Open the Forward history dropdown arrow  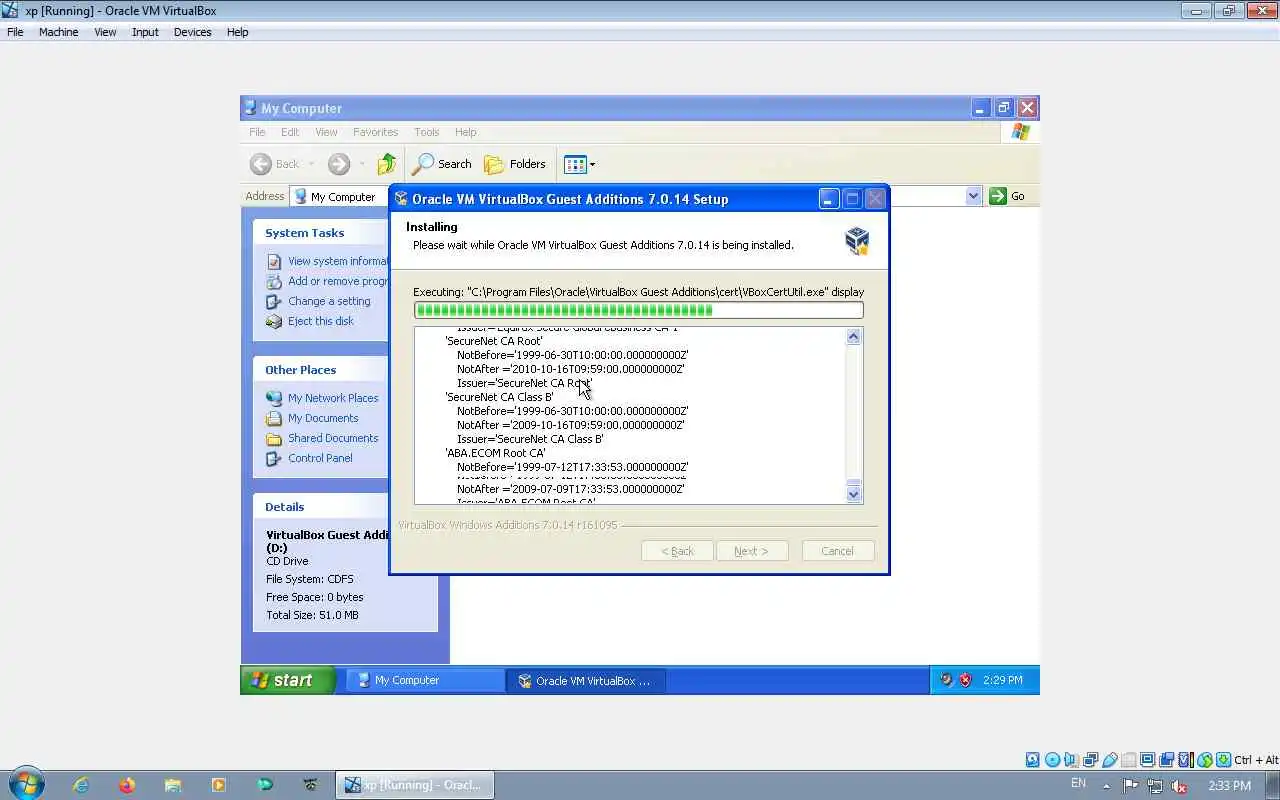point(362,164)
